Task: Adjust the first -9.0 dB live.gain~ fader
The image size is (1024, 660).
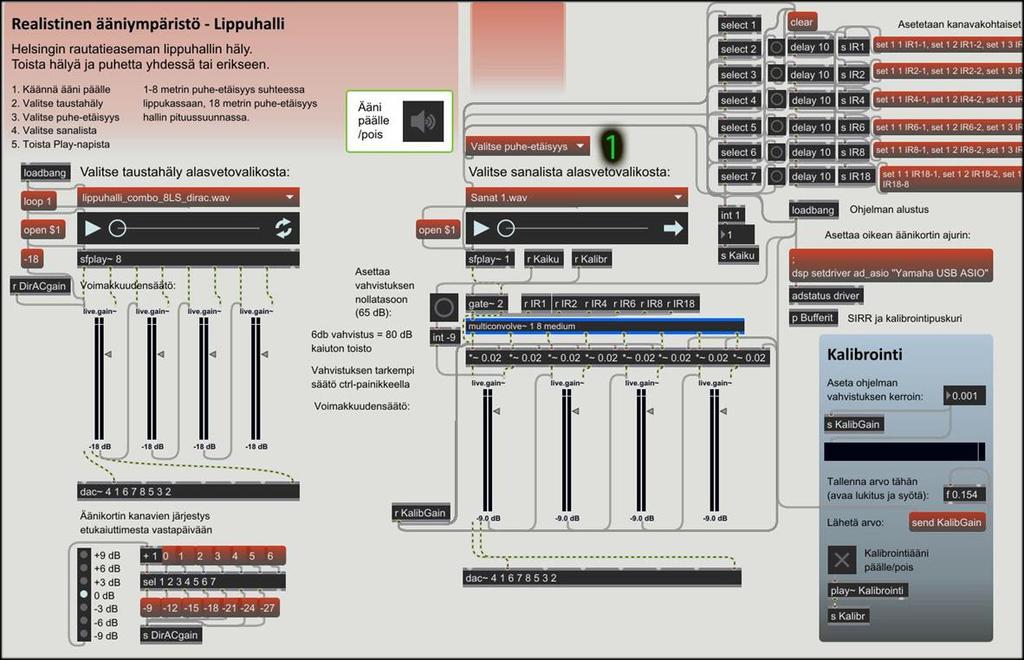Action: (488, 450)
